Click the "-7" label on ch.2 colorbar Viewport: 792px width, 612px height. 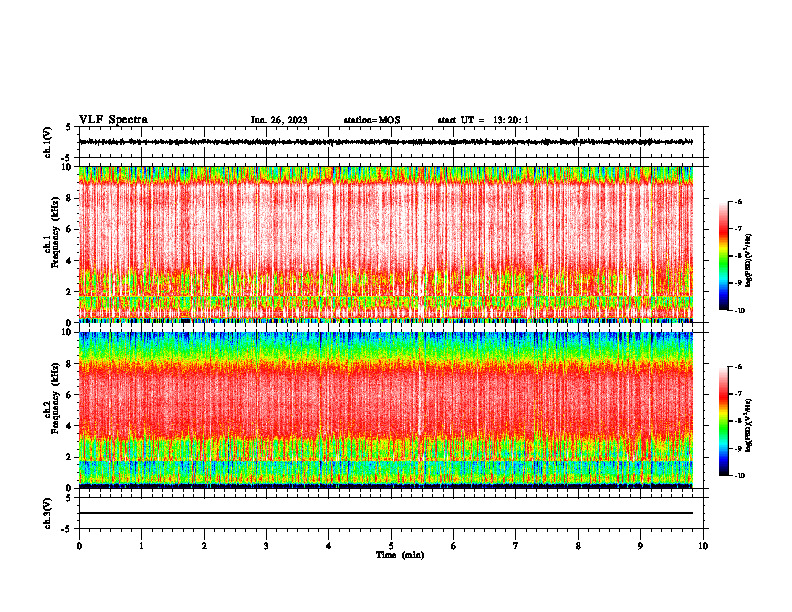pyautogui.click(x=738, y=394)
